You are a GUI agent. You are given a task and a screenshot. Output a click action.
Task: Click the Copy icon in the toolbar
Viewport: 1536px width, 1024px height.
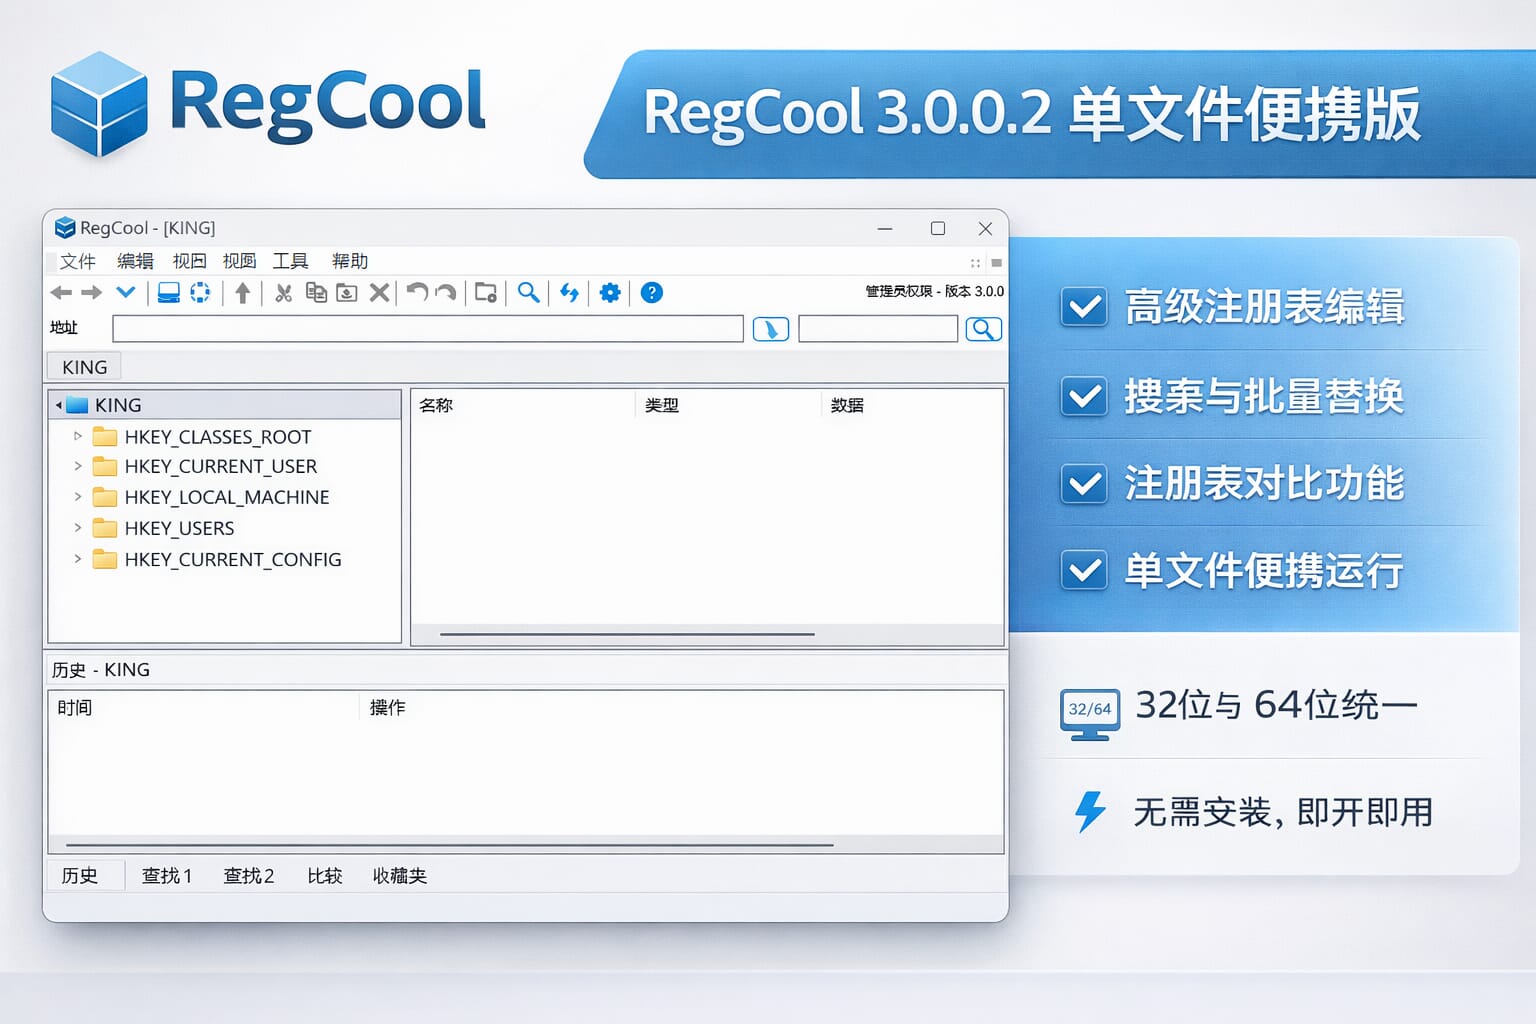click(315, 292)
